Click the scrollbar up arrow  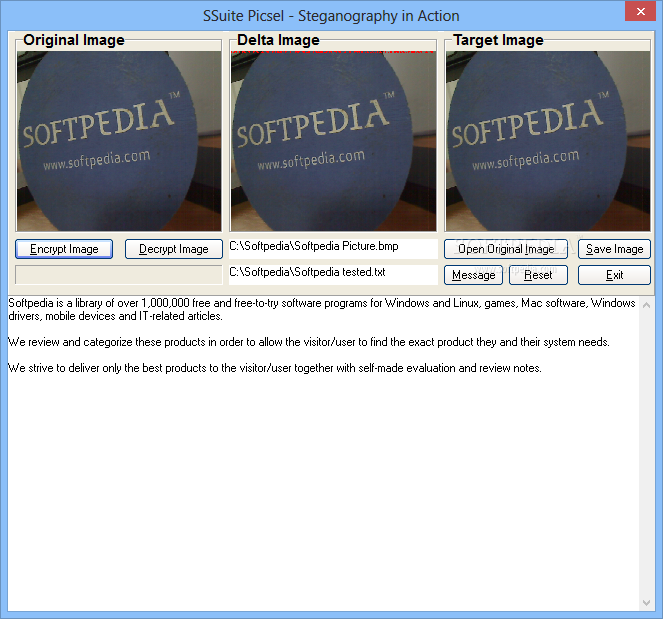tap(646, 304)
